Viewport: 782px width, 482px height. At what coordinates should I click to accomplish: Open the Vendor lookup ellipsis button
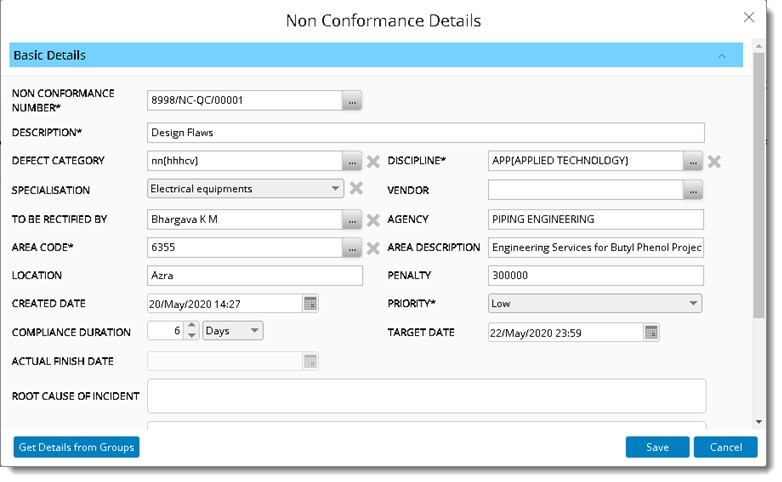coord(693,190)
